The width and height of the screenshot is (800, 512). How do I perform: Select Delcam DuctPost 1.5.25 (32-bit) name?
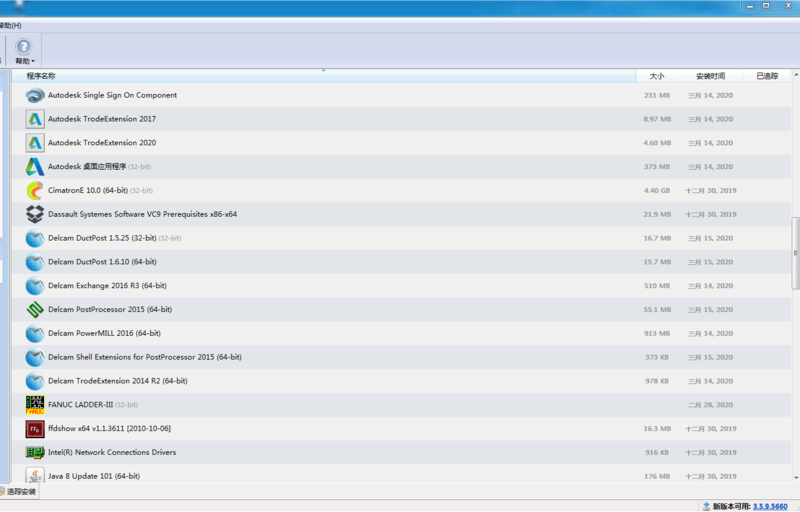pos(102,238)
